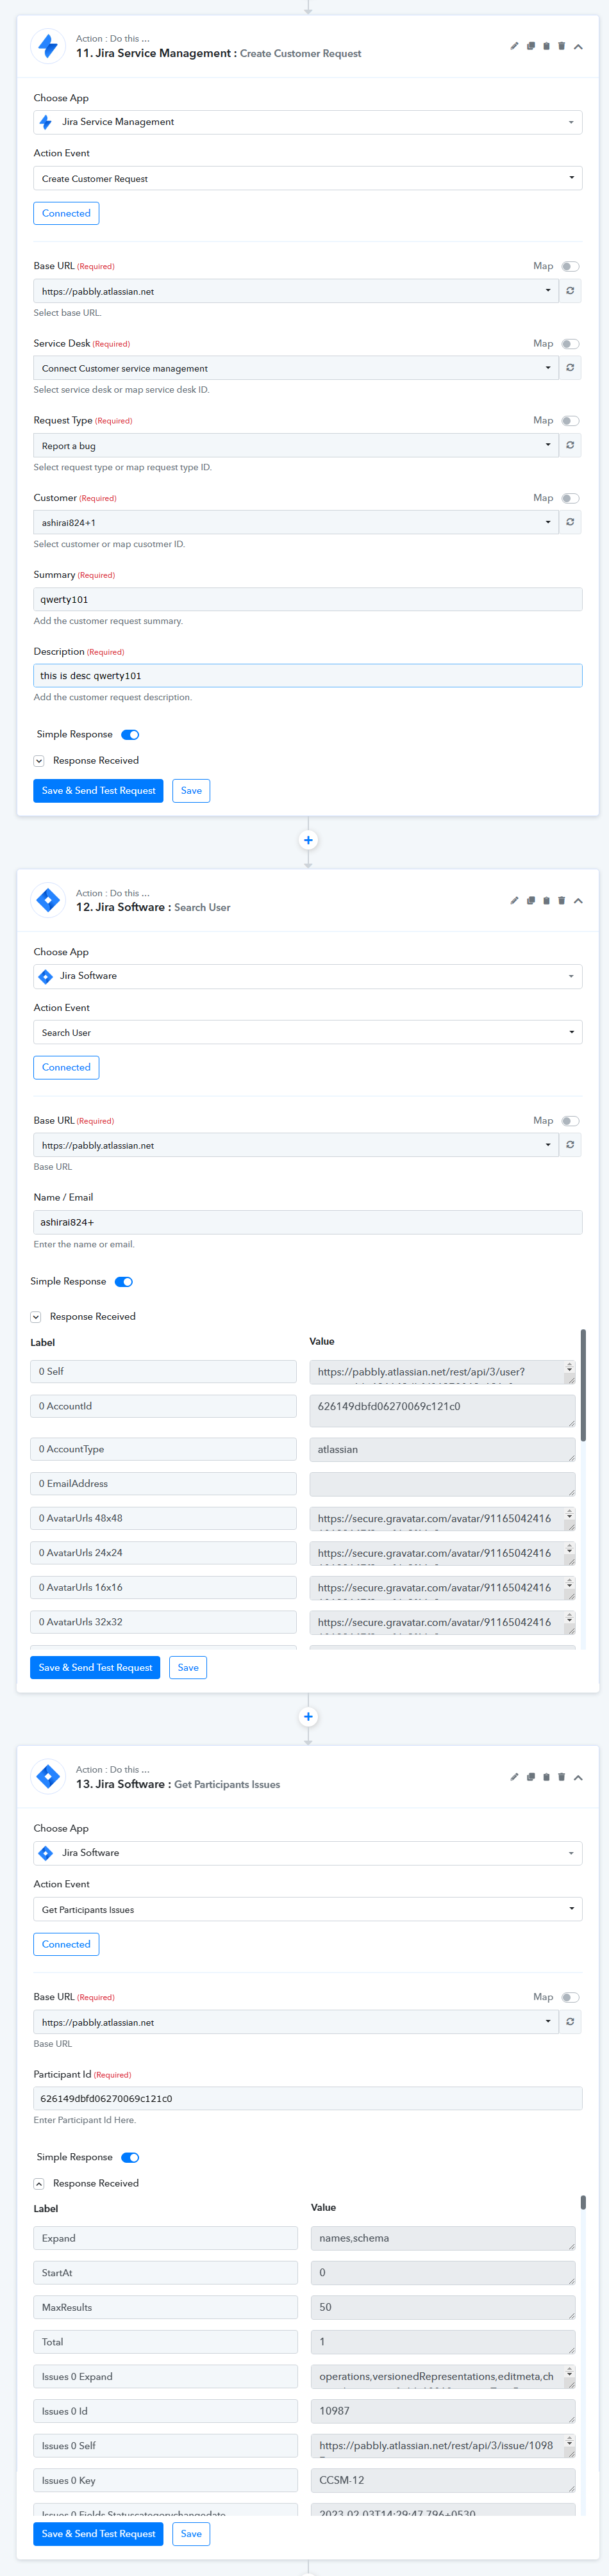Click plus icon between steps 12 and 13
This screenshot has height=2576, width=609.
308,1717
